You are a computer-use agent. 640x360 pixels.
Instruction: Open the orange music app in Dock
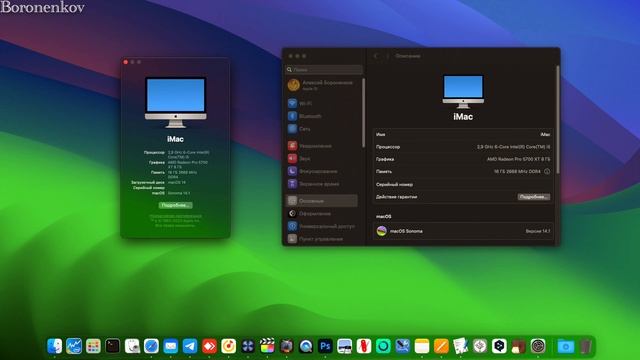229,347
